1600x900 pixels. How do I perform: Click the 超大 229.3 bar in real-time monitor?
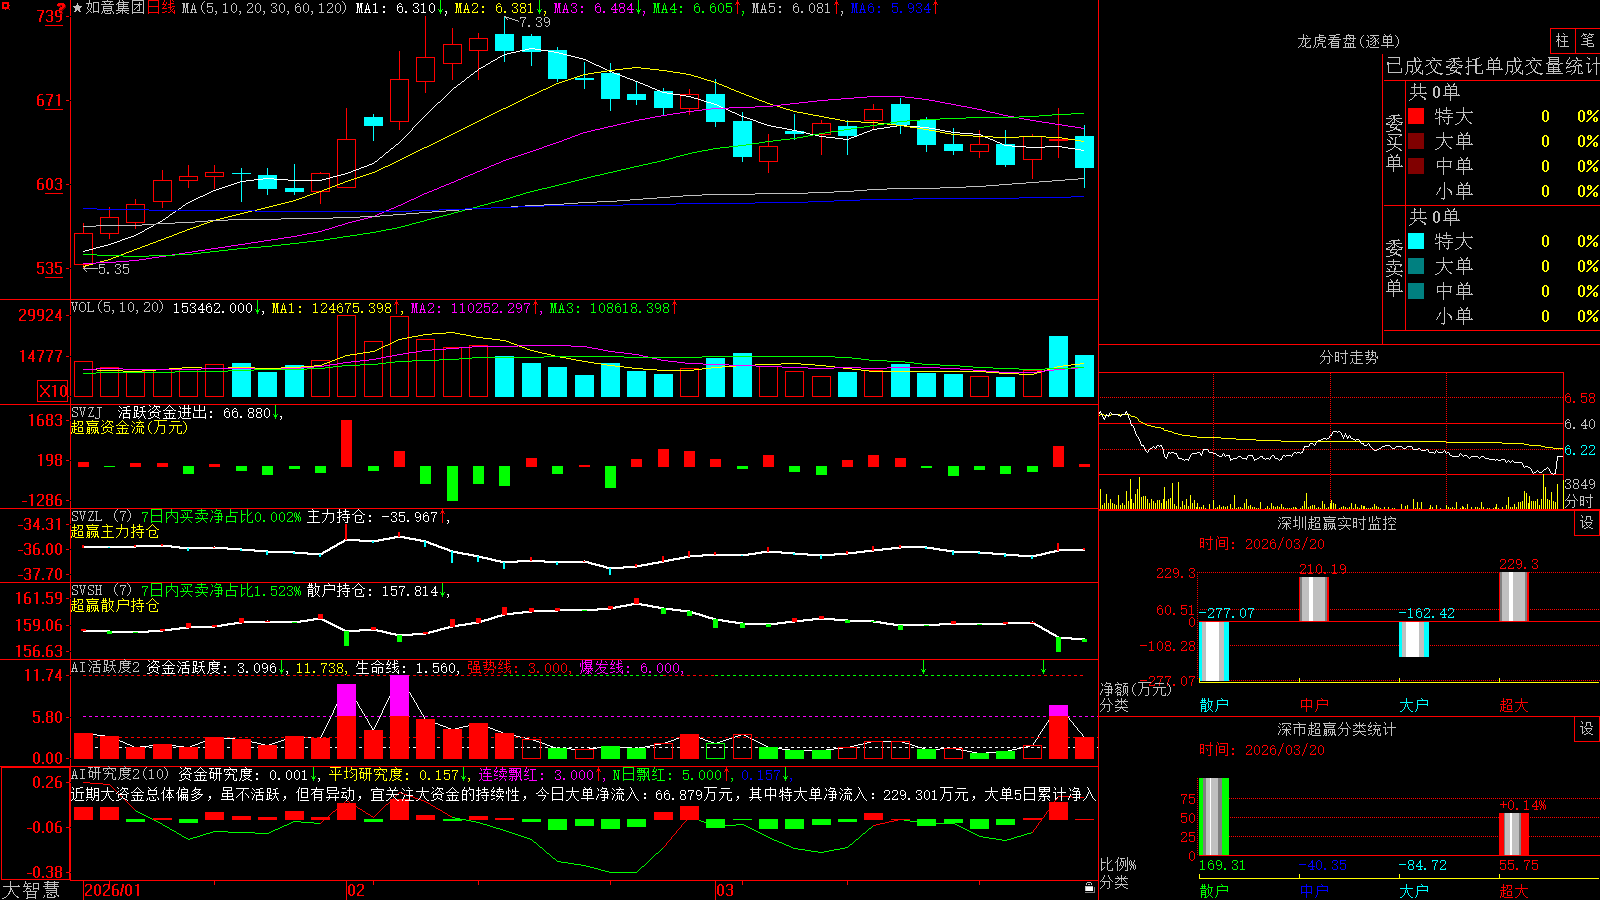(1514, 596)
